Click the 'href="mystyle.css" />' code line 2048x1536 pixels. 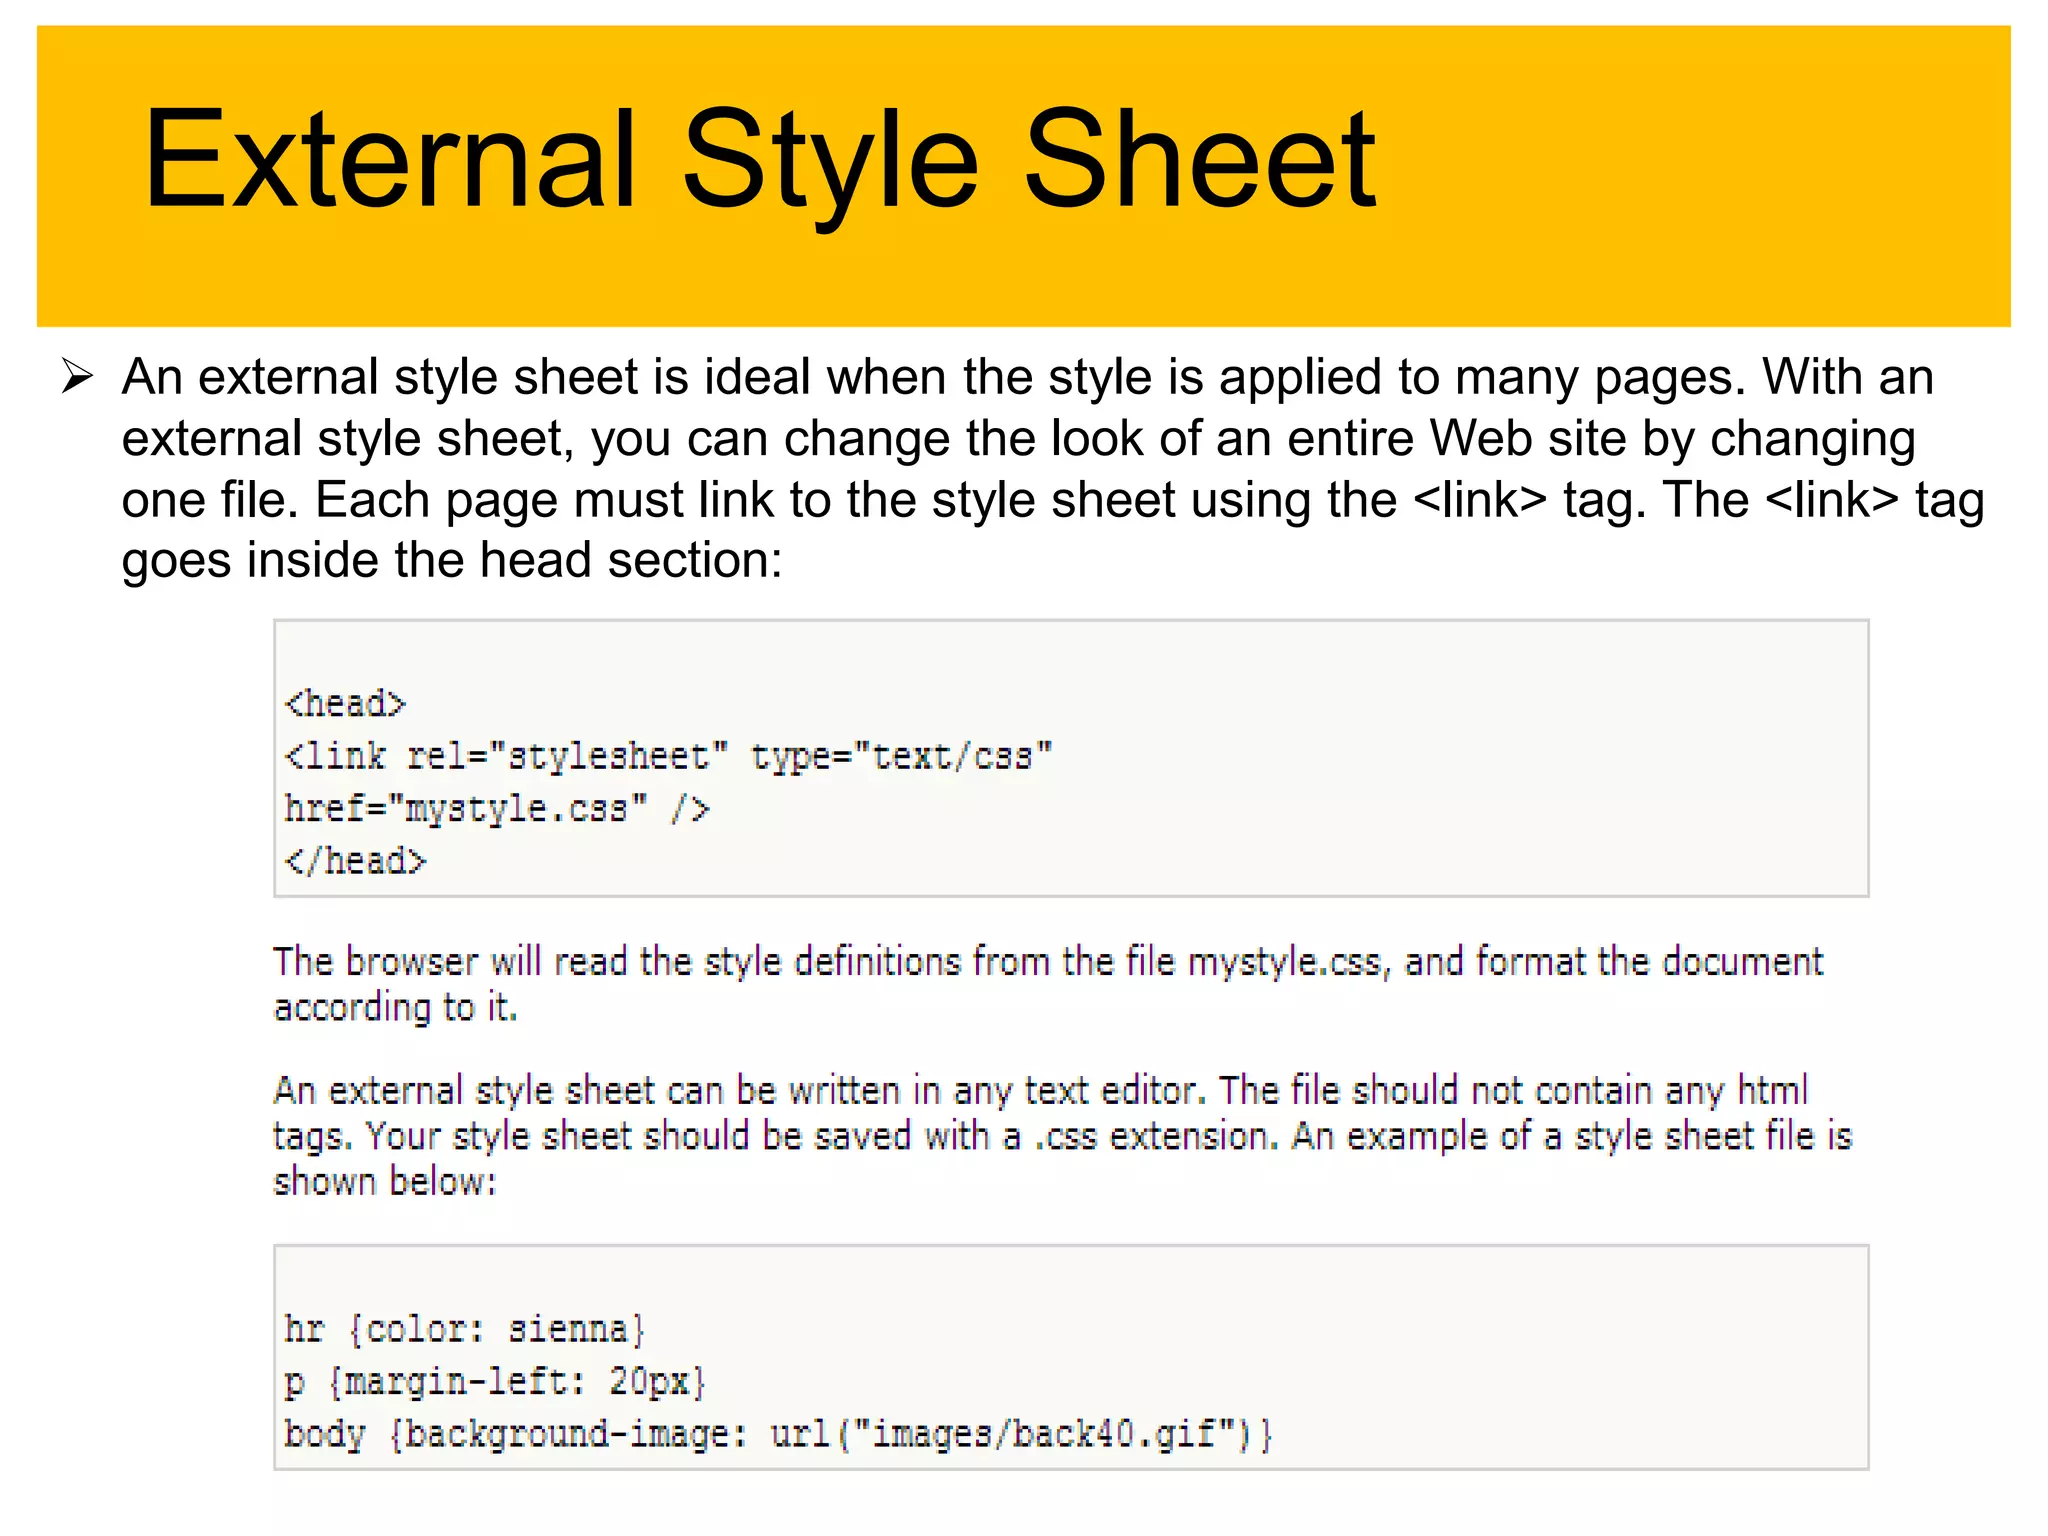497,809
